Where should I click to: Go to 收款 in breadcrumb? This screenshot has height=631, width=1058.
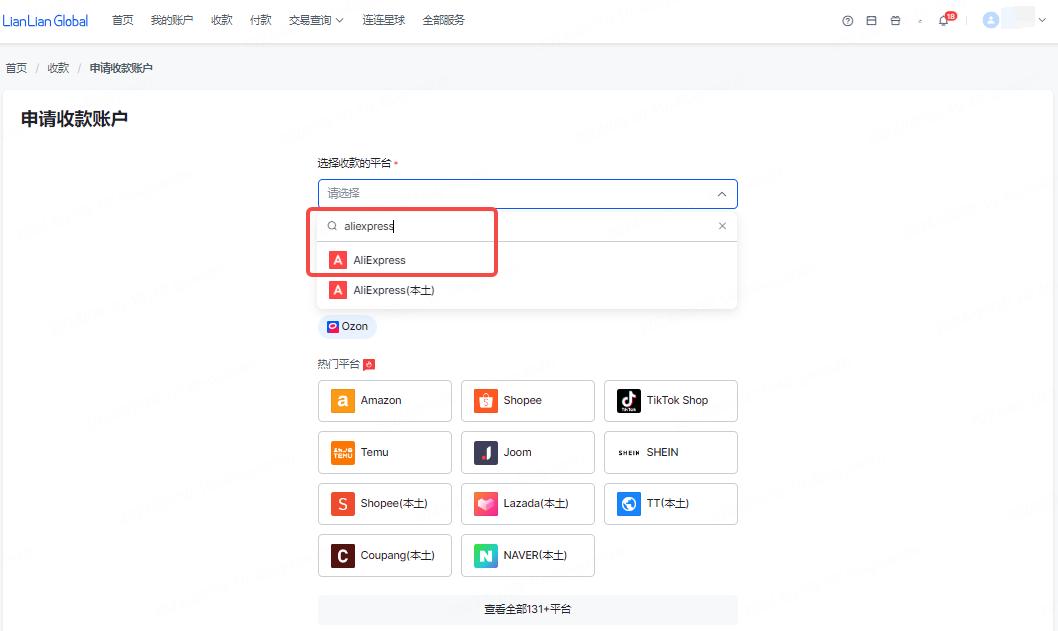pyautogui.click(x=58, y=68)
